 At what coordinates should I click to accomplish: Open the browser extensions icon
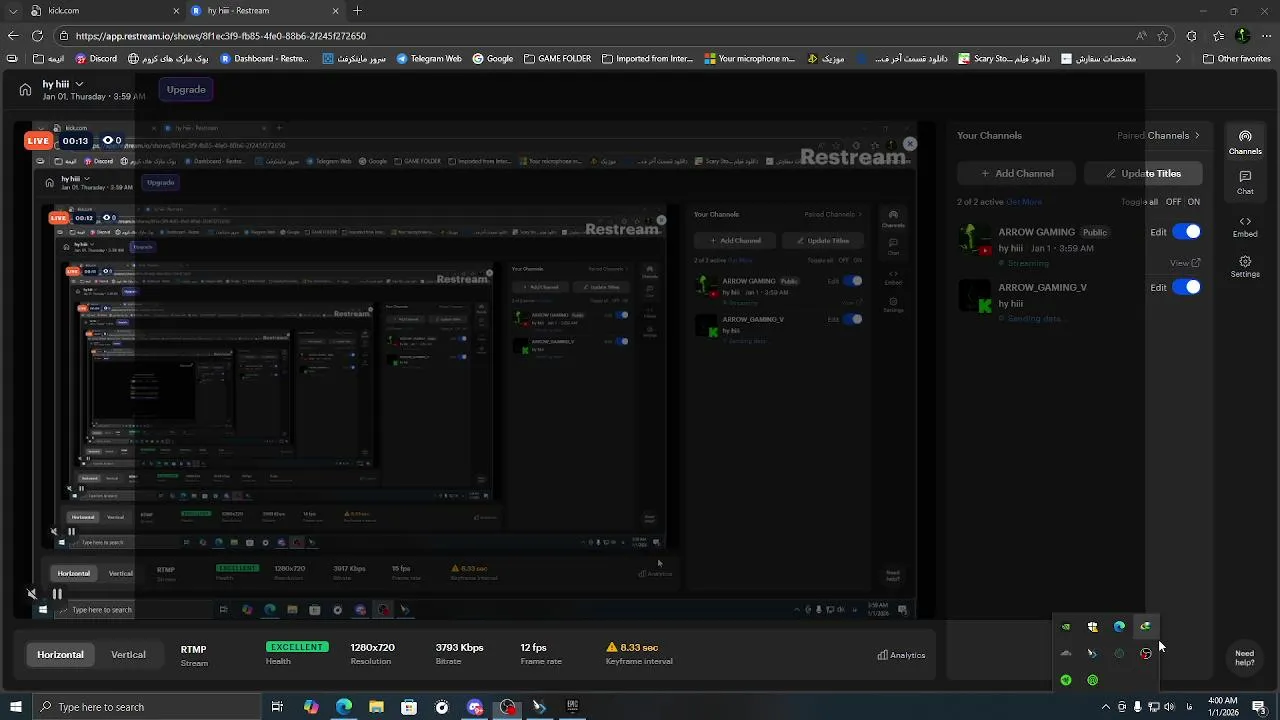1191,36
